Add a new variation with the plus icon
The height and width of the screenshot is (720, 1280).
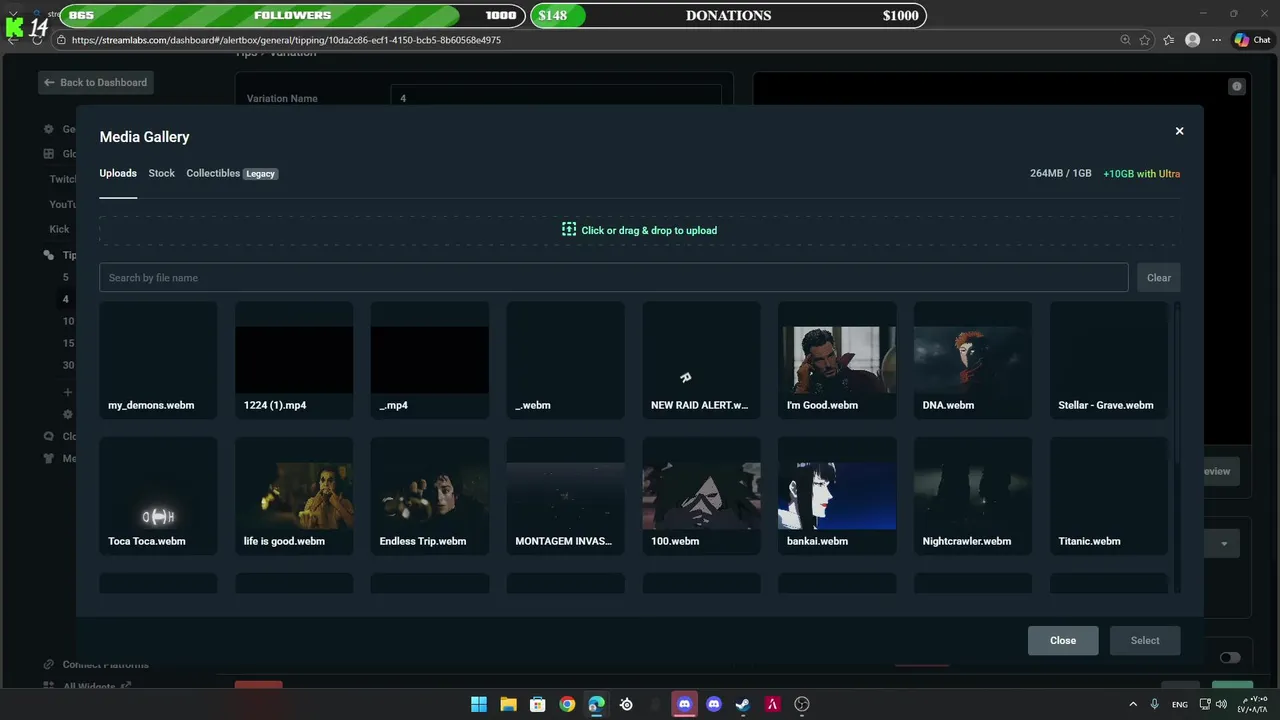[68, 392]
